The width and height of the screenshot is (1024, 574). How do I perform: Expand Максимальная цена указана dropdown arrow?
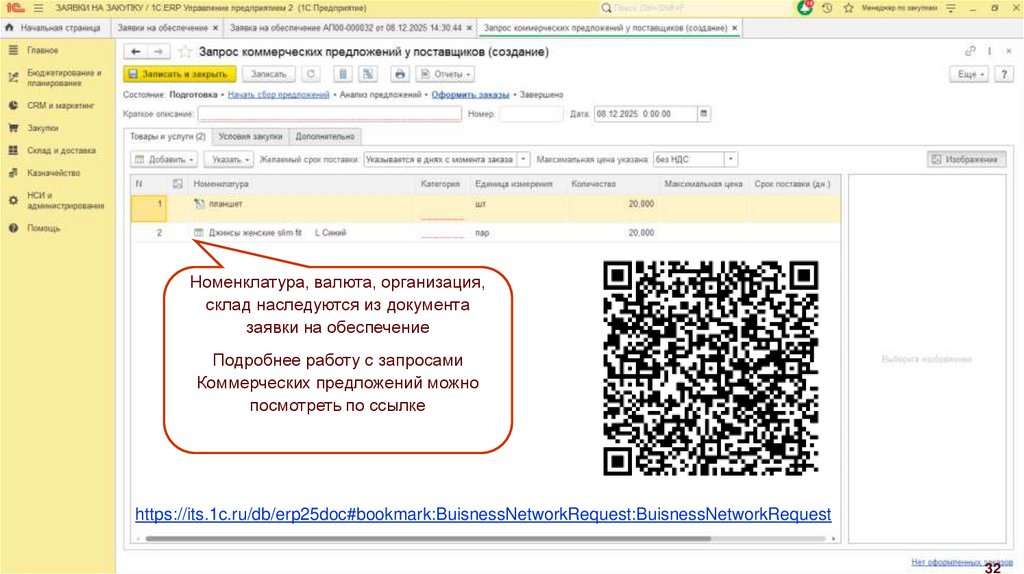[x=731, y=159]
